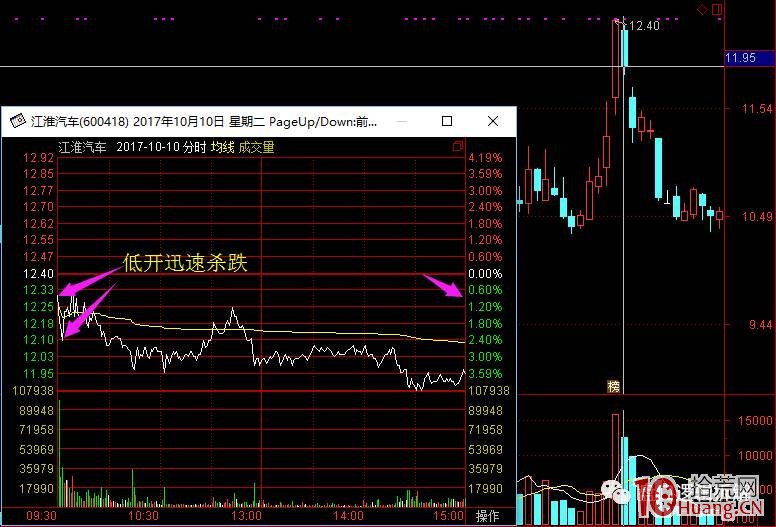This screenshot has height=527, width=776.
Task: Click the 12.92 price label
Action: pyautogui.click(x=39, y=158)
